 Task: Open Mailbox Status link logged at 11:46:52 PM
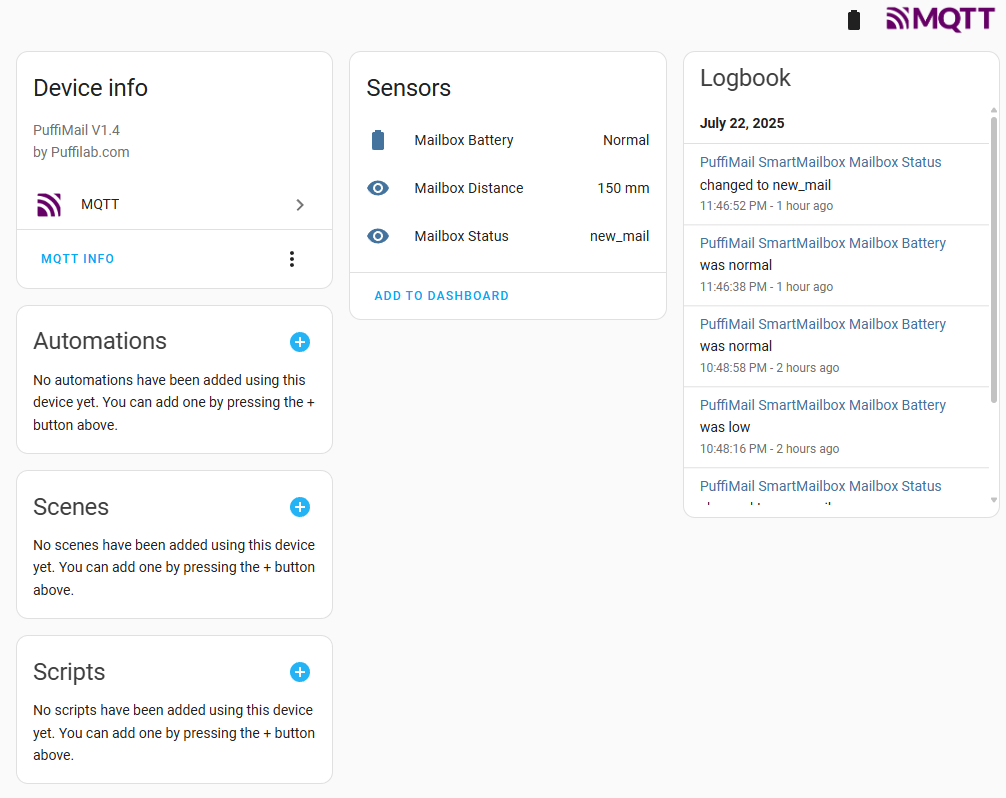click(x=820, y=162)
